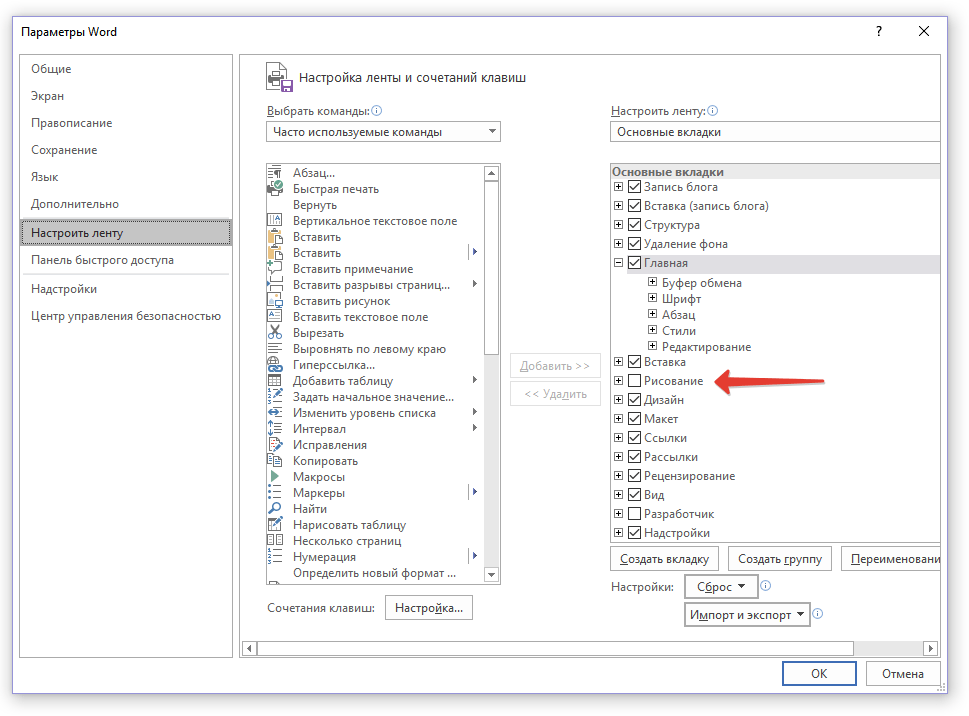Expand the Буфер обмена group
Screen dimensions: 969x716
click(x=652, y=283)
